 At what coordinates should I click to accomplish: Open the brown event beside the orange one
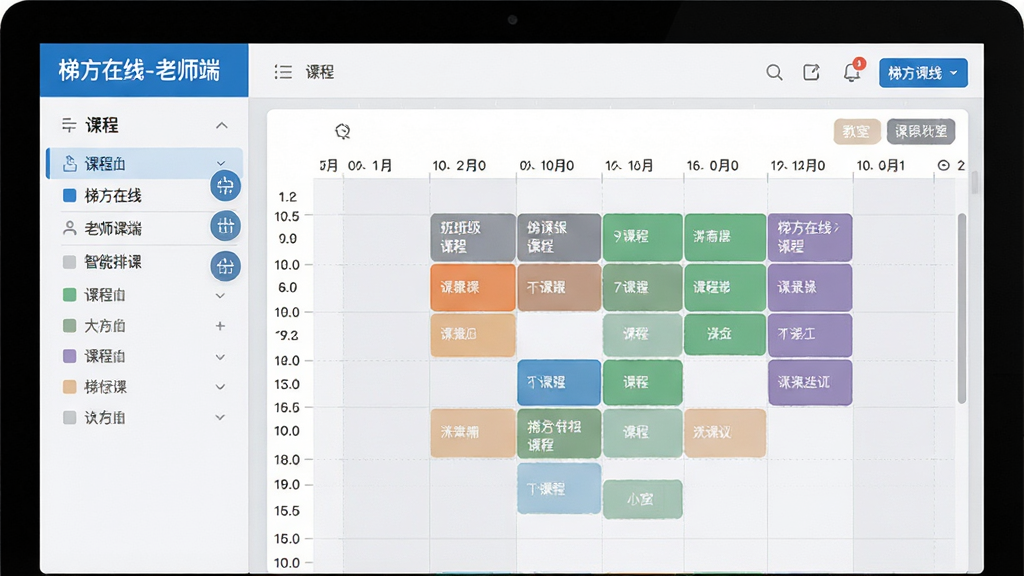tap(559, 287)
